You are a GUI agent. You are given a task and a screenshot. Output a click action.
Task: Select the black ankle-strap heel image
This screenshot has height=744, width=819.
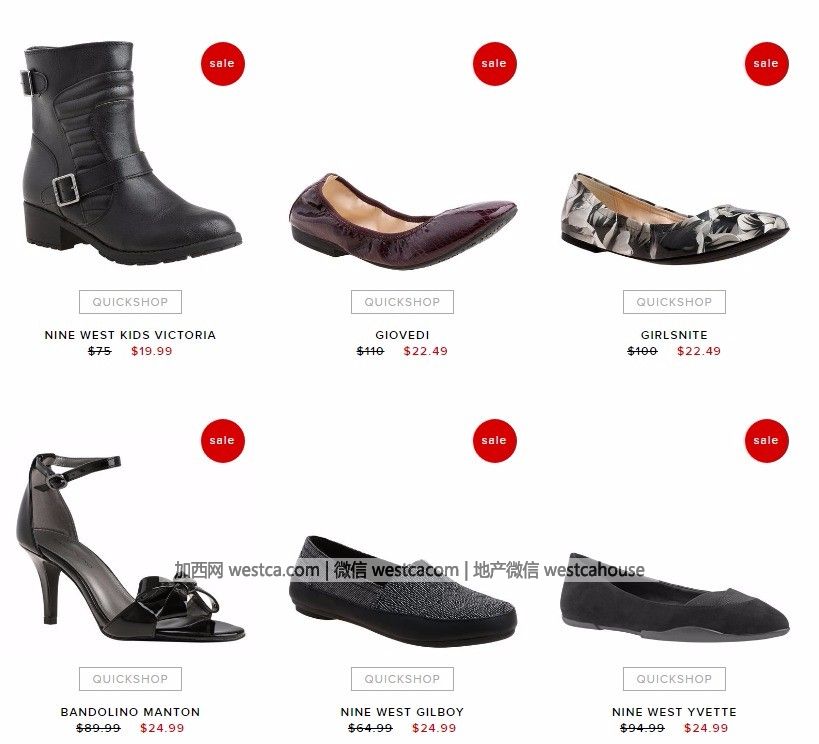click(x=131, y=547)
